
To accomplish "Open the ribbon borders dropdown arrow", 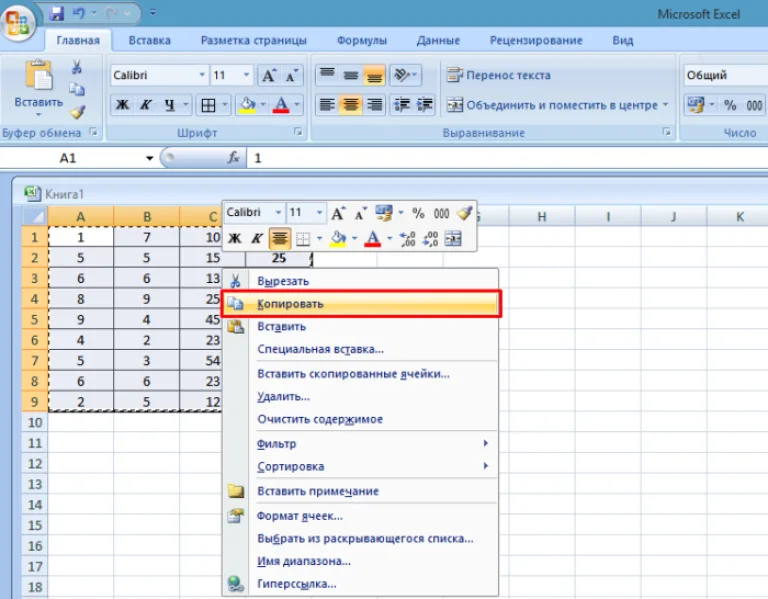I will (x=225, y=105).
